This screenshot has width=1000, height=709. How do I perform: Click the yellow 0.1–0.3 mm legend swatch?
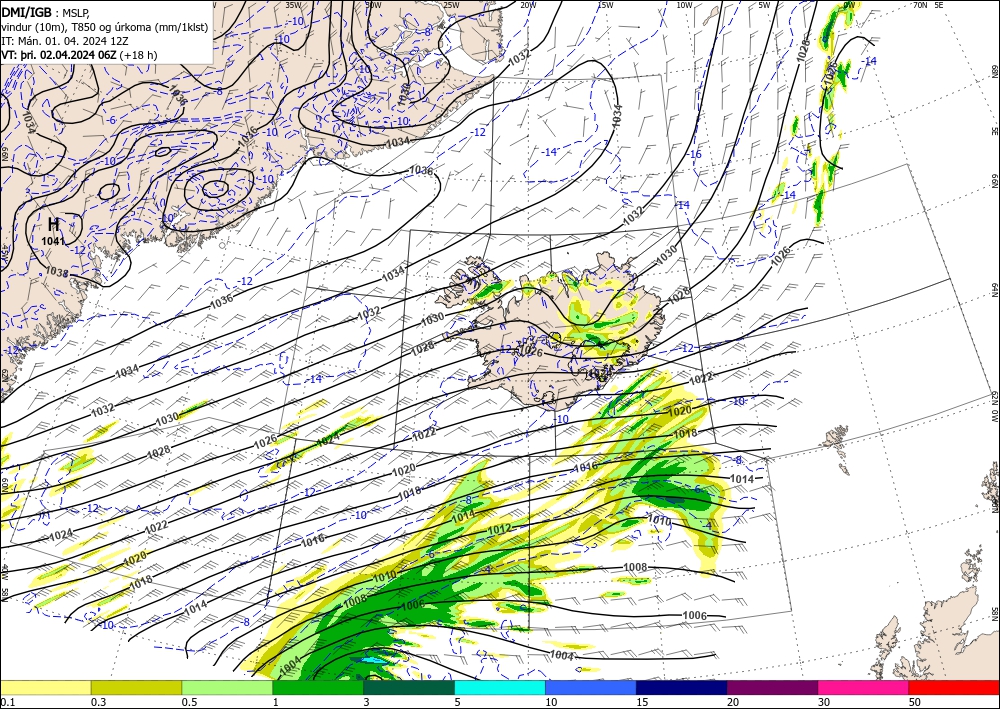click(x=45, y=687)
